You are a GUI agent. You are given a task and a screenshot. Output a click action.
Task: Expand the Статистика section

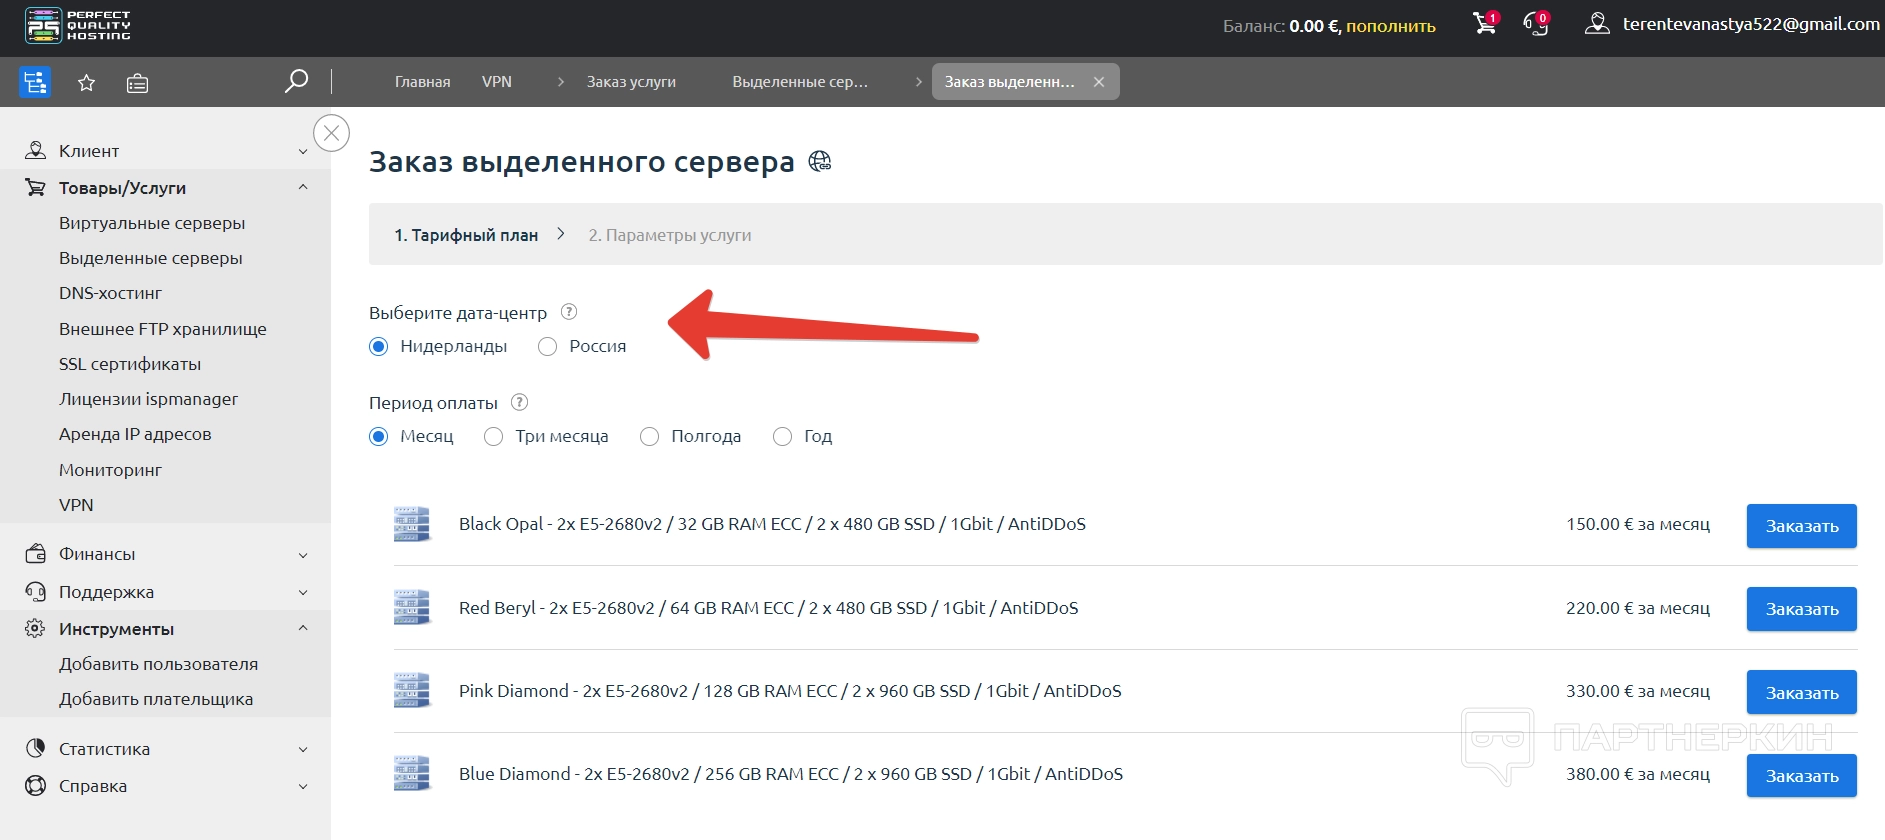tap(303, 750)
